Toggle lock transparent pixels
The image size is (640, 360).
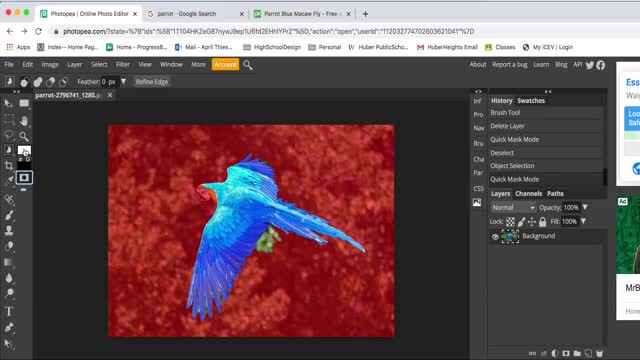coord(510,222)
